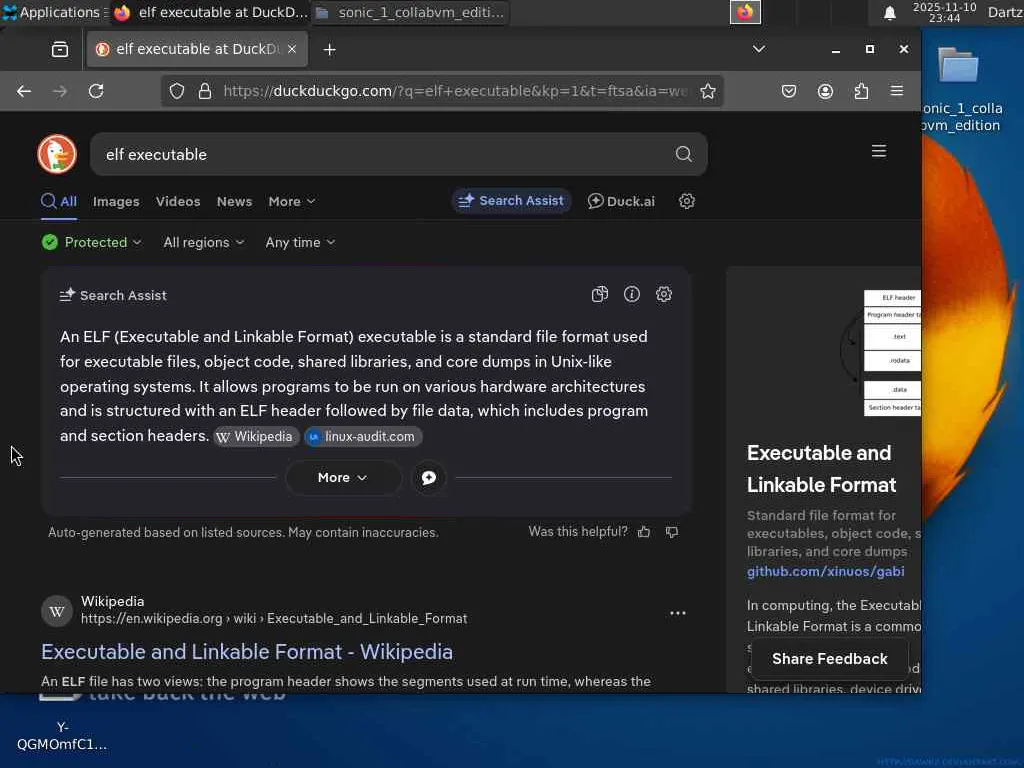Open sonic_1_collabvm_edition desktop folder icon

point(958,65)
